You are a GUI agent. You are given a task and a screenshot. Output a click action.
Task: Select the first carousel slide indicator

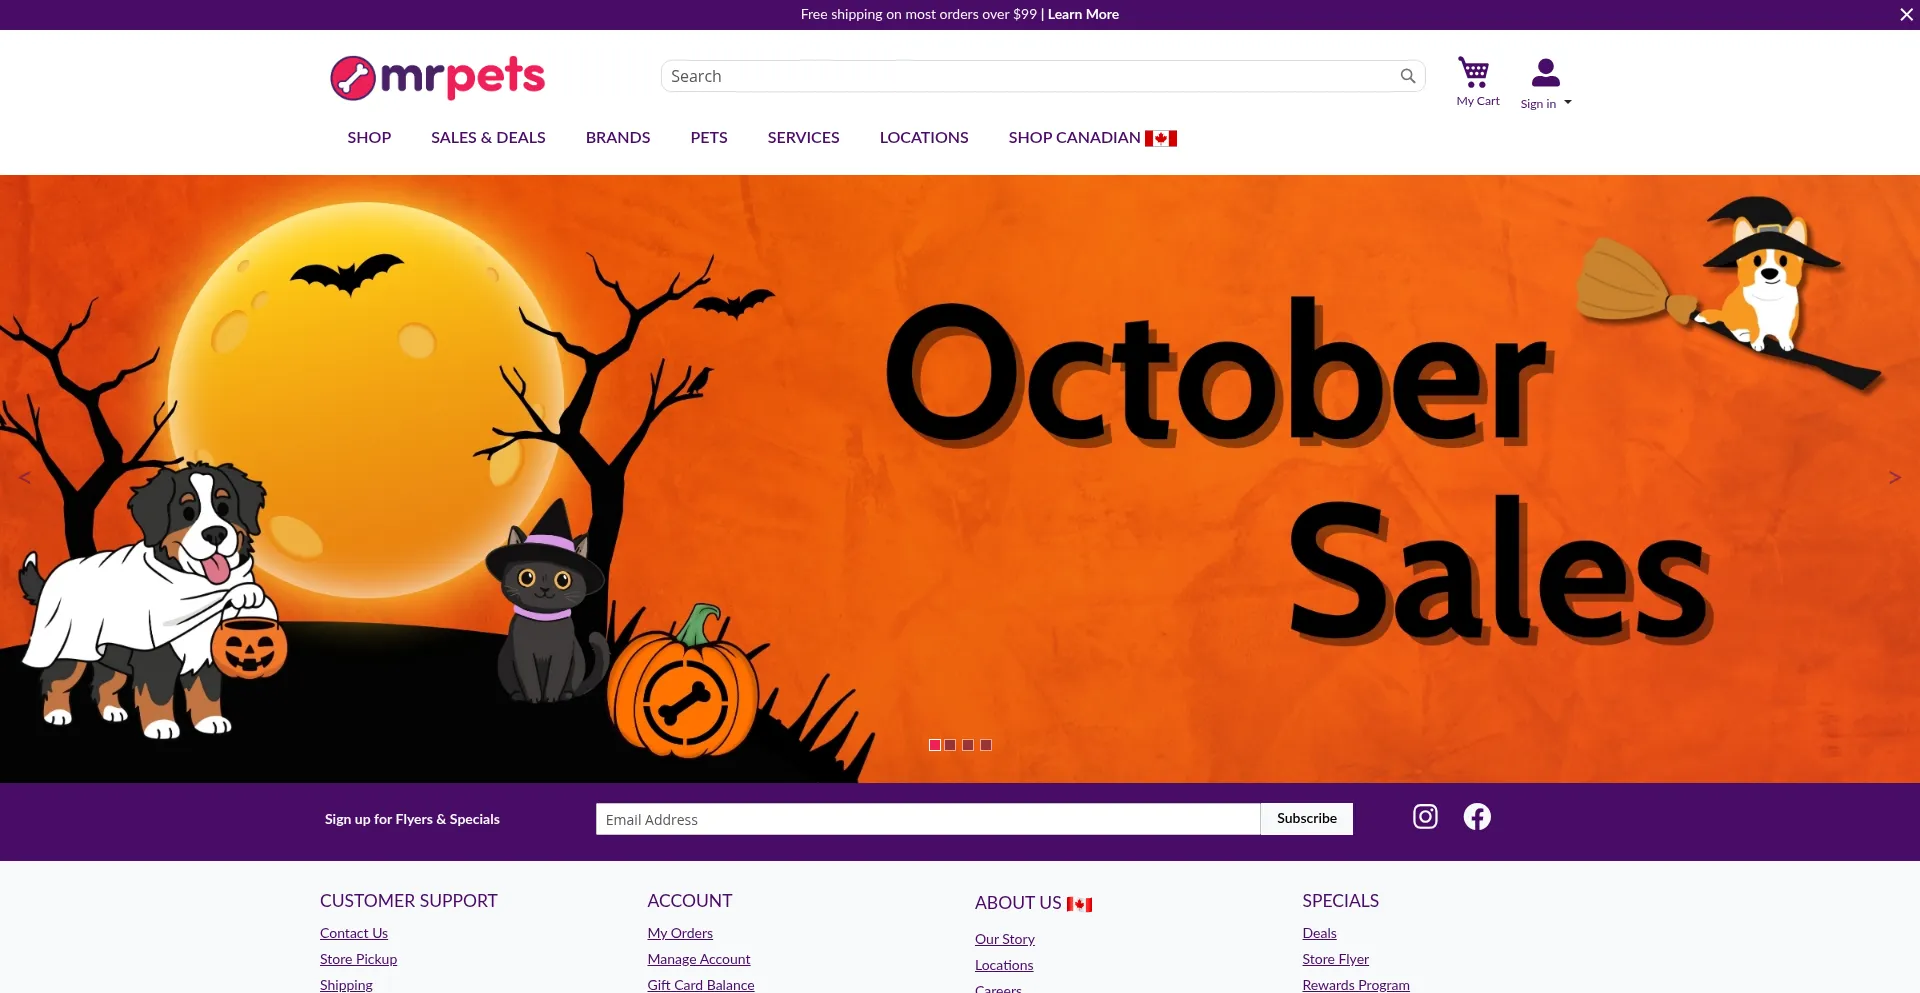coord(935,745)
